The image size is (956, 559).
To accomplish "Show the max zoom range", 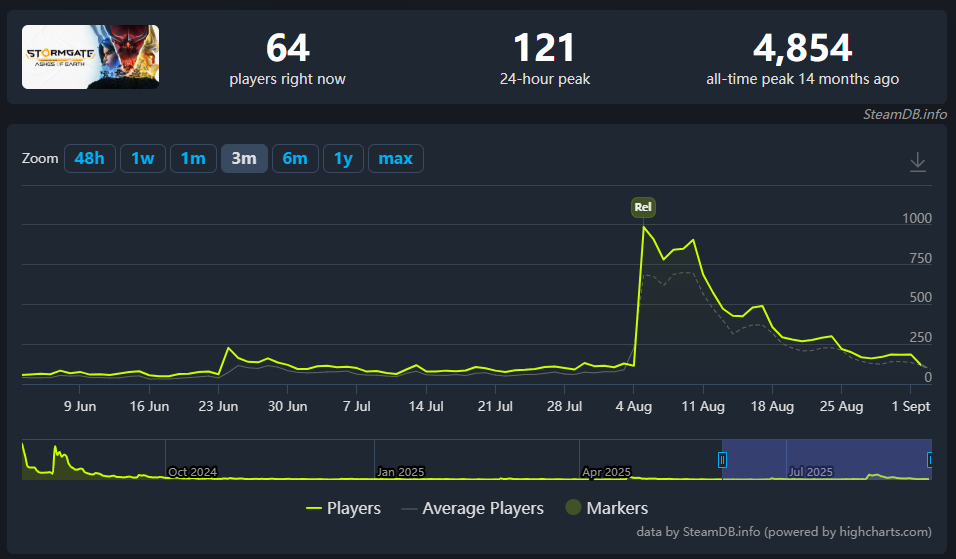I will (x=396, y=158).
